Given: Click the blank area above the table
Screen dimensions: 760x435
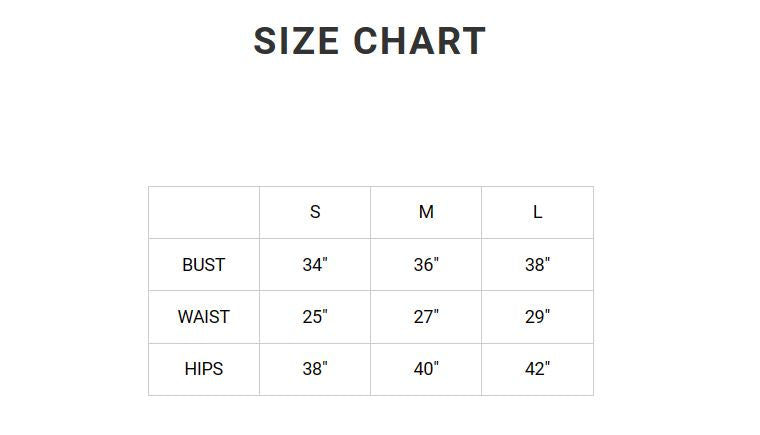Looking at the screenshot, I should [x=371, y=121].
